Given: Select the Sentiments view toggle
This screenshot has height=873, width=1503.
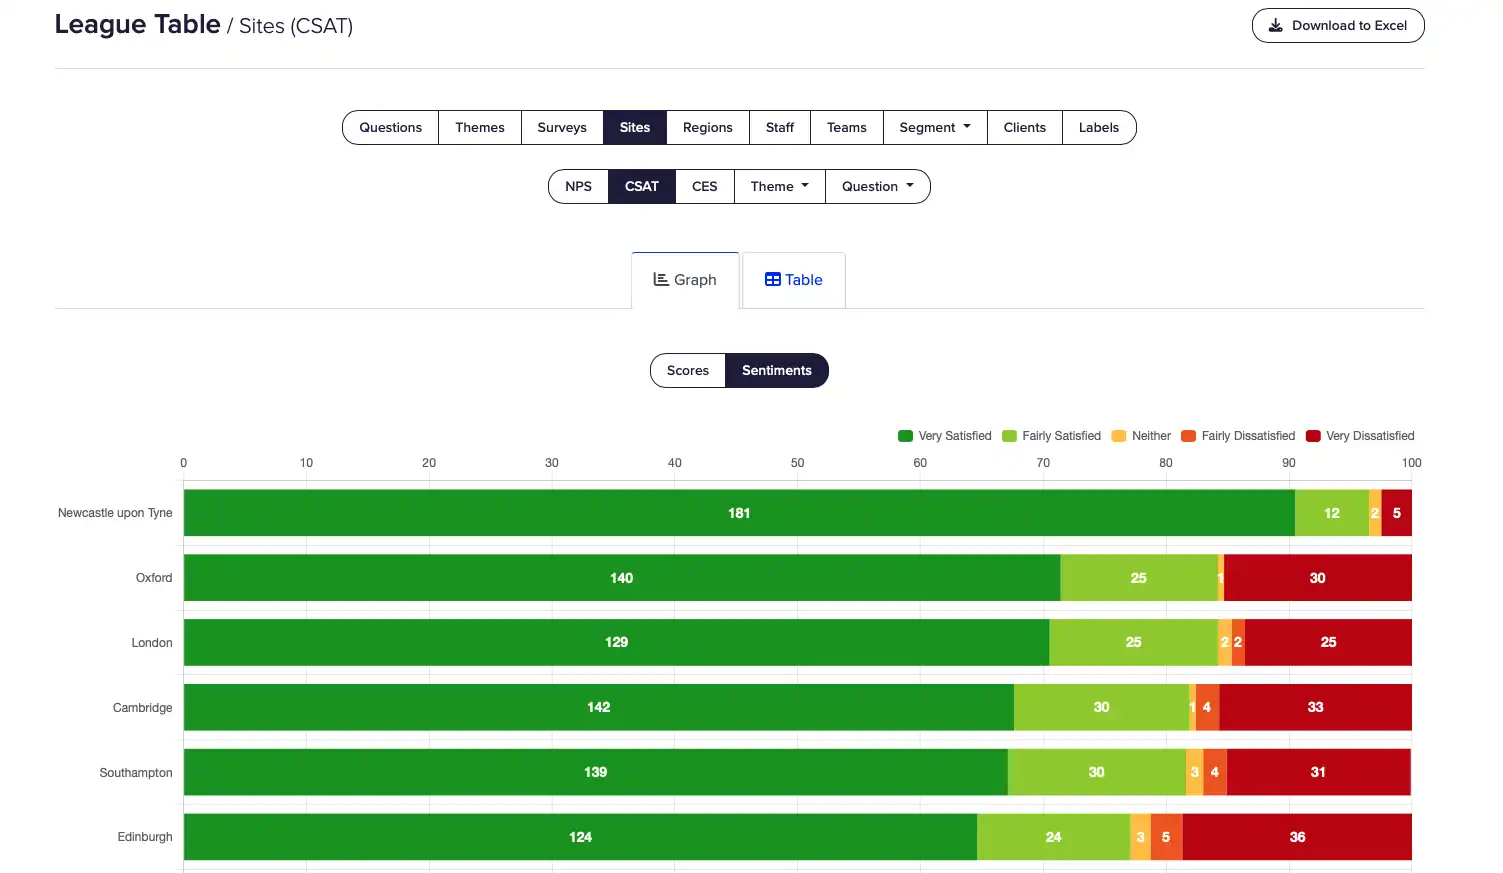Looking at the screenshot, I should coord(776,371).
